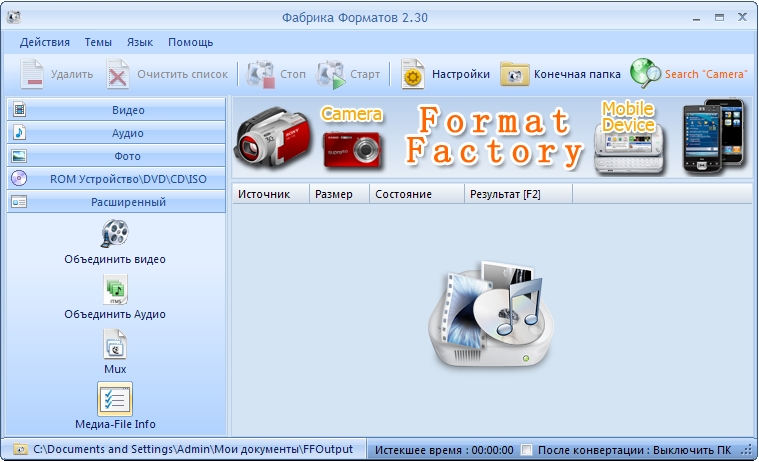Screen dimensions: 759x462
Task: Click the Настройки gear icon
Action: pos(413,74)
